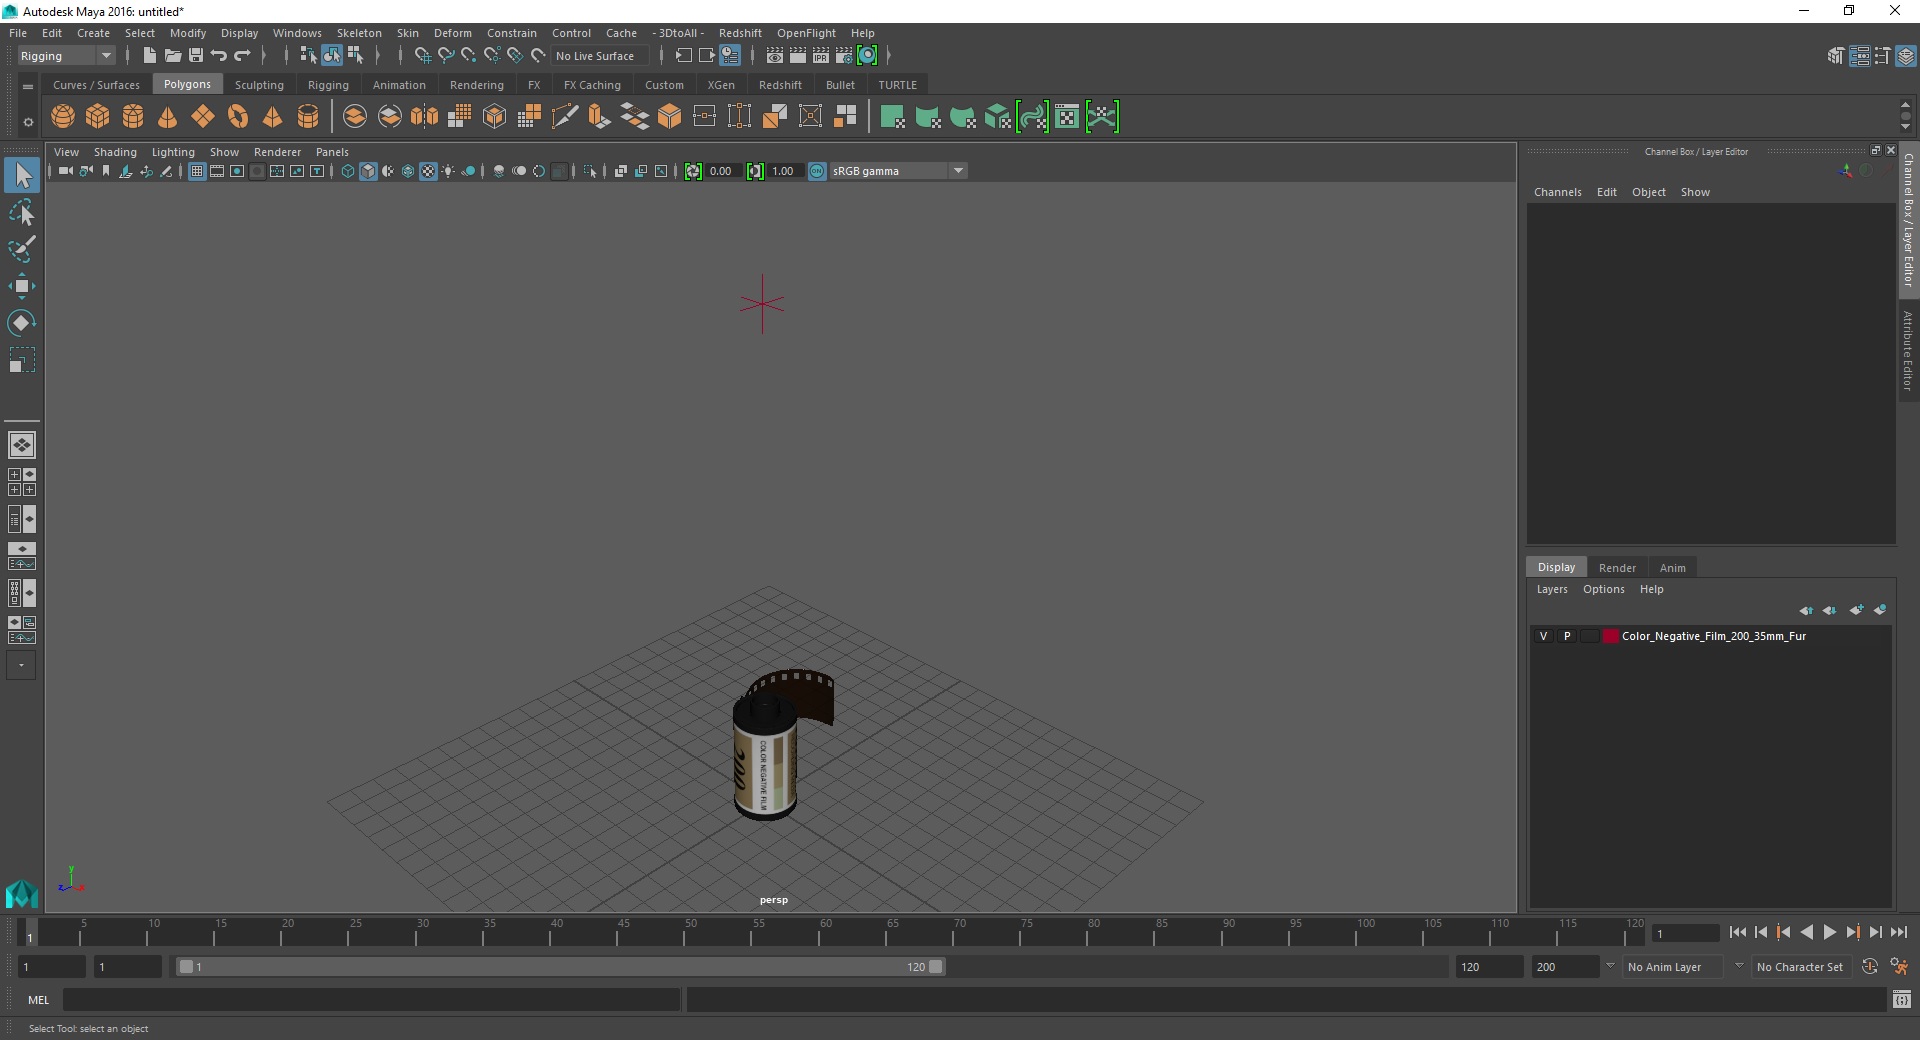Viewport: 1920px width, 1040px height.
Task: Click the time range slider bar
Action: pyautogui.click(x=560, y=967)
